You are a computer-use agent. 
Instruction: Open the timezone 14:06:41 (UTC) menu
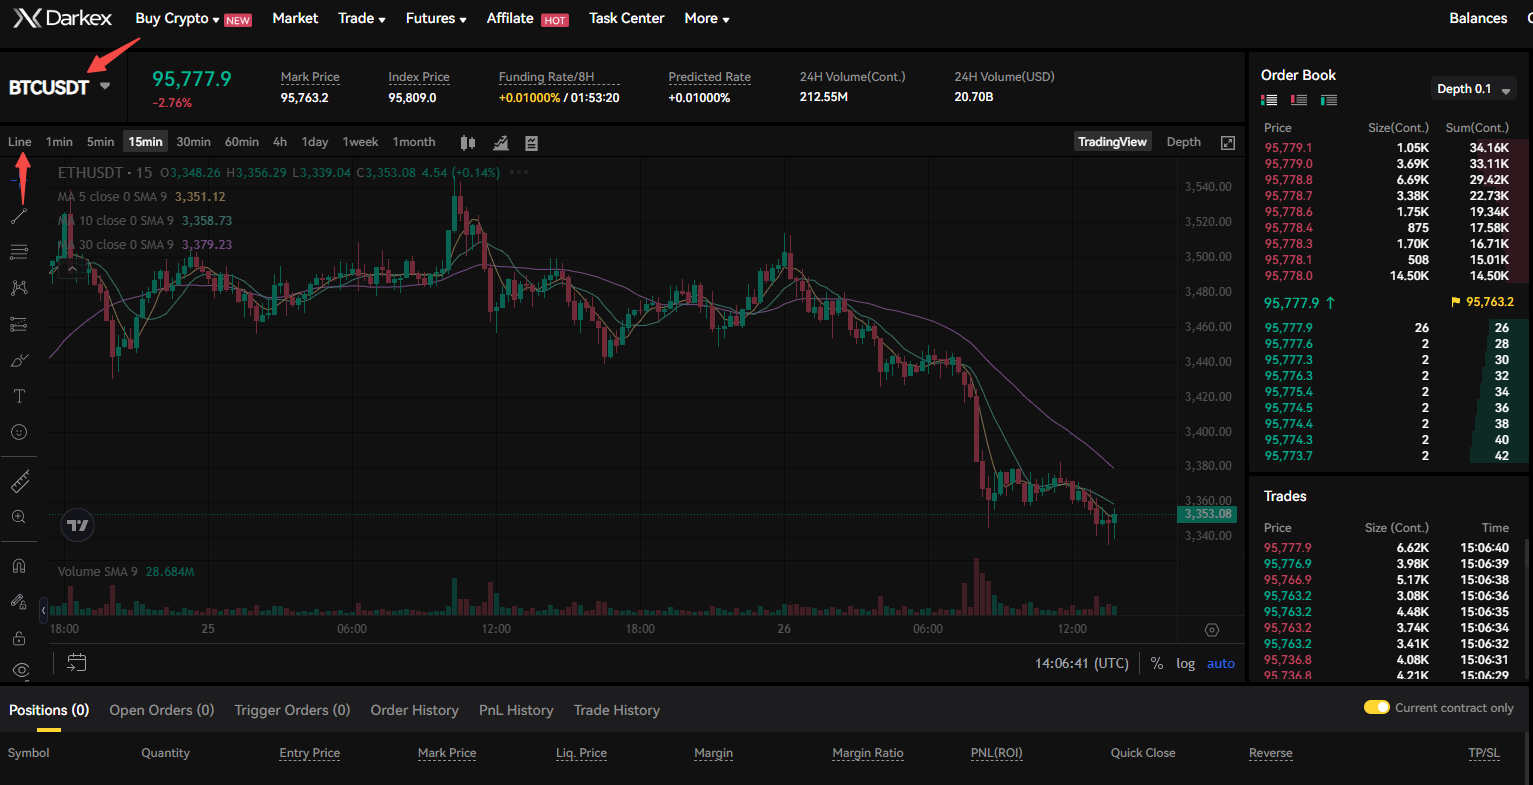1082,663
